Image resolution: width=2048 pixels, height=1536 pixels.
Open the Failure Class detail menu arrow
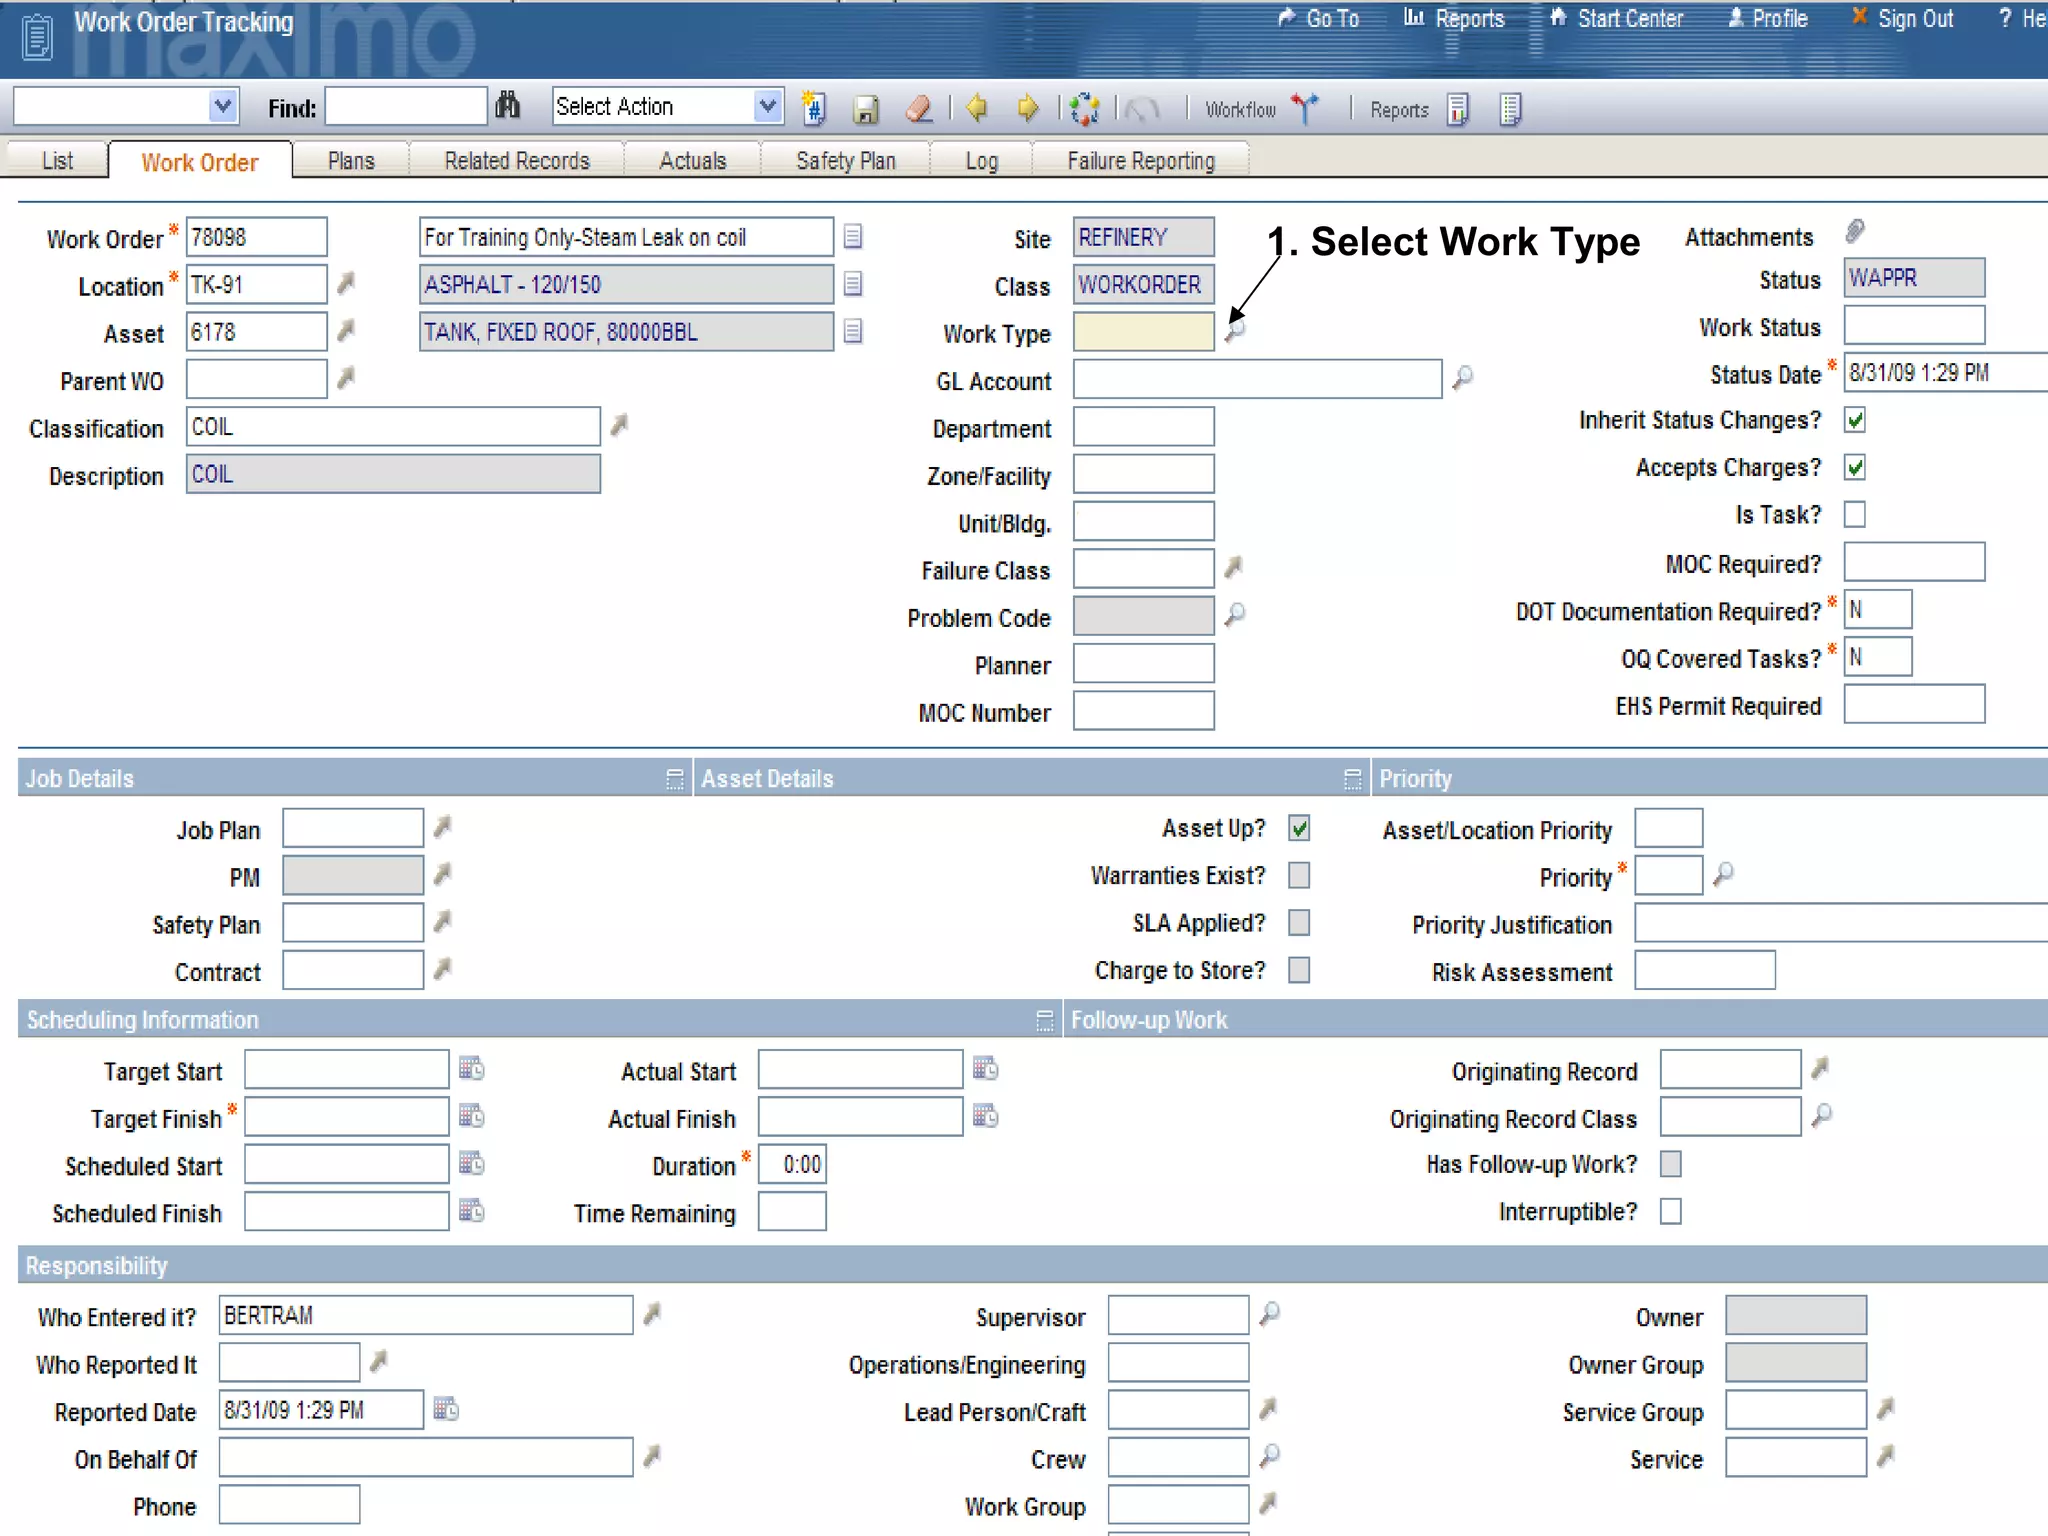(1234, 567)
